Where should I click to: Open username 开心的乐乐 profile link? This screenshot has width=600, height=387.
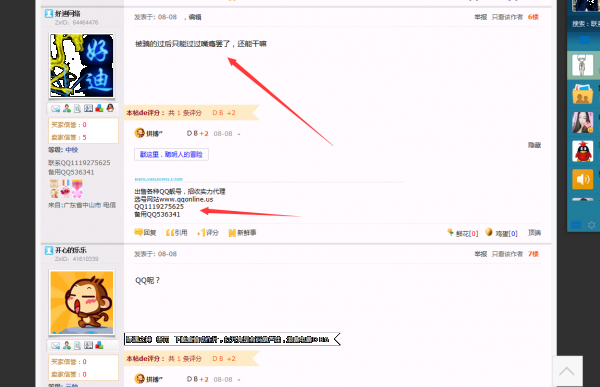point(70,250)
